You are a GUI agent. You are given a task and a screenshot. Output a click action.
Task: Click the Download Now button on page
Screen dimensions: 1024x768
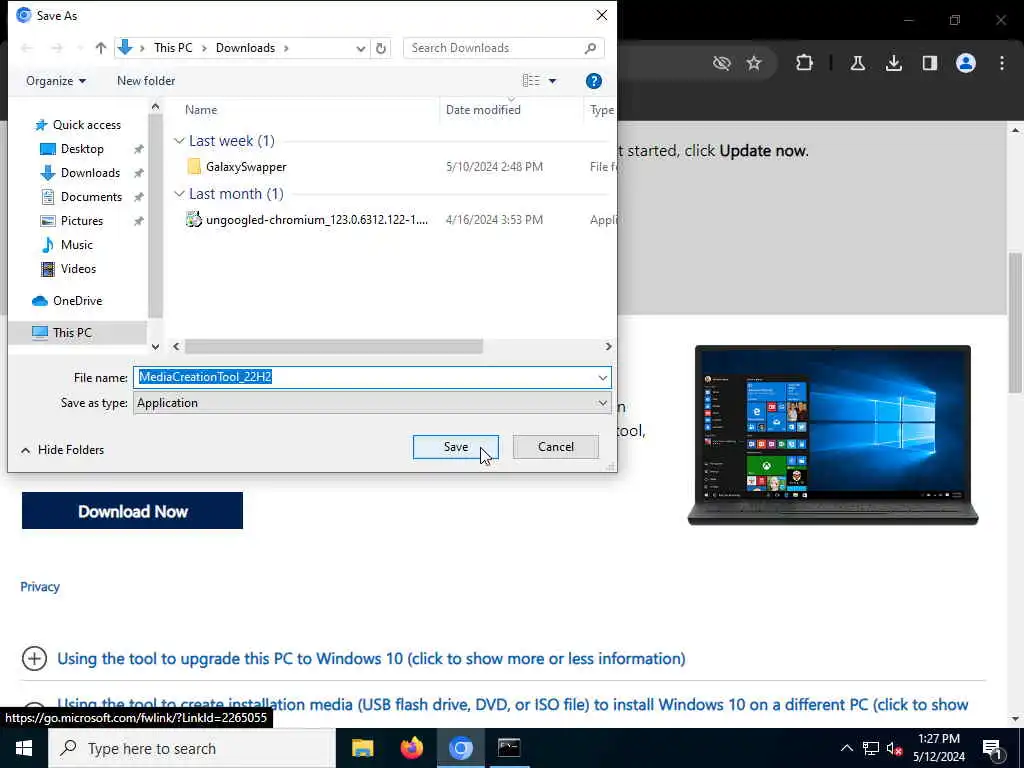[133, 511]
